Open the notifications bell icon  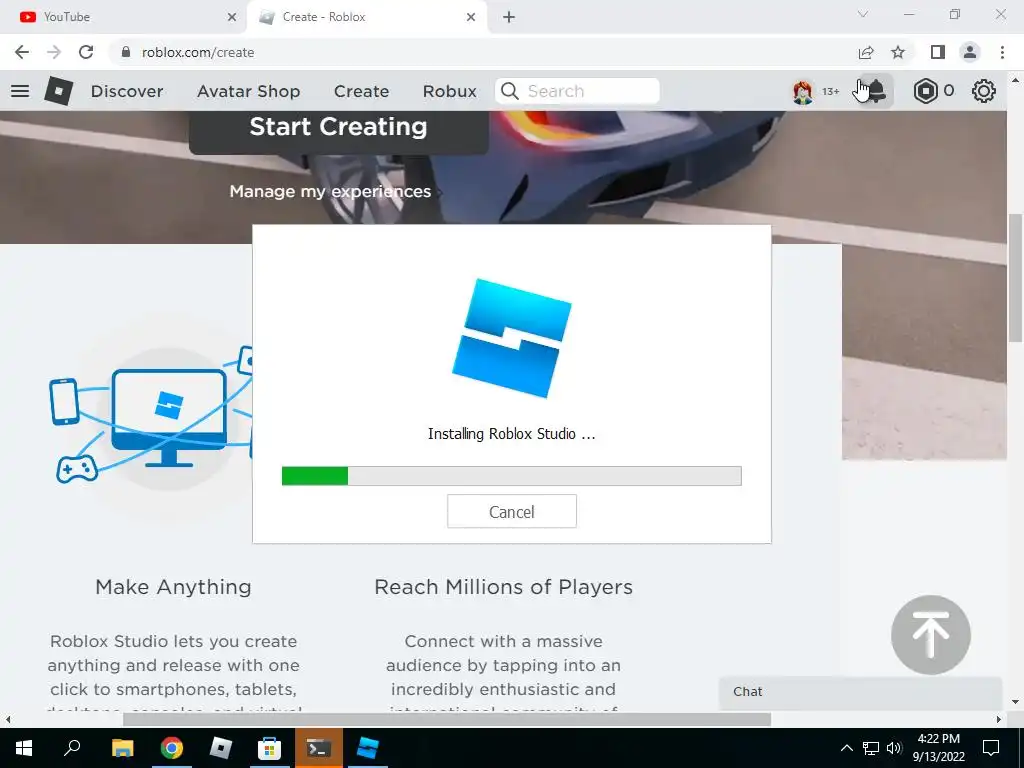(875, 91)
